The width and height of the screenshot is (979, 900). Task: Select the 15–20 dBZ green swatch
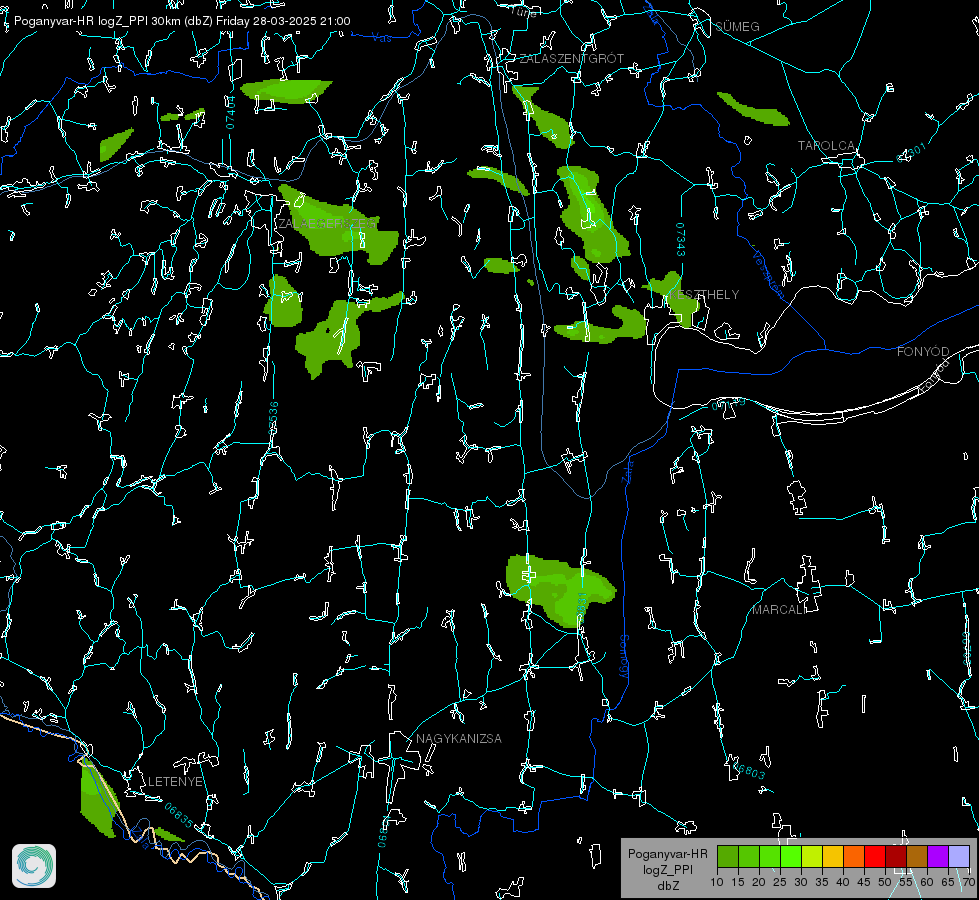749,856
